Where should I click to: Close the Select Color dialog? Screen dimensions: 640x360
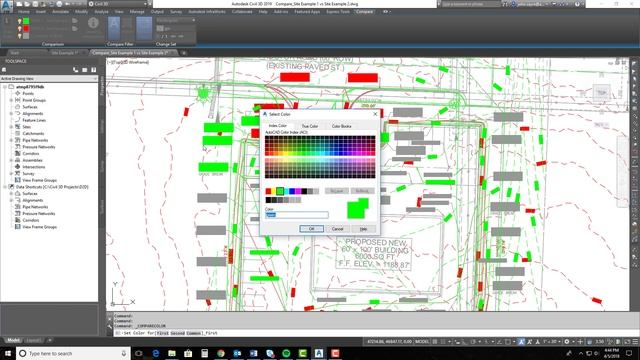(x=375, y=114)
